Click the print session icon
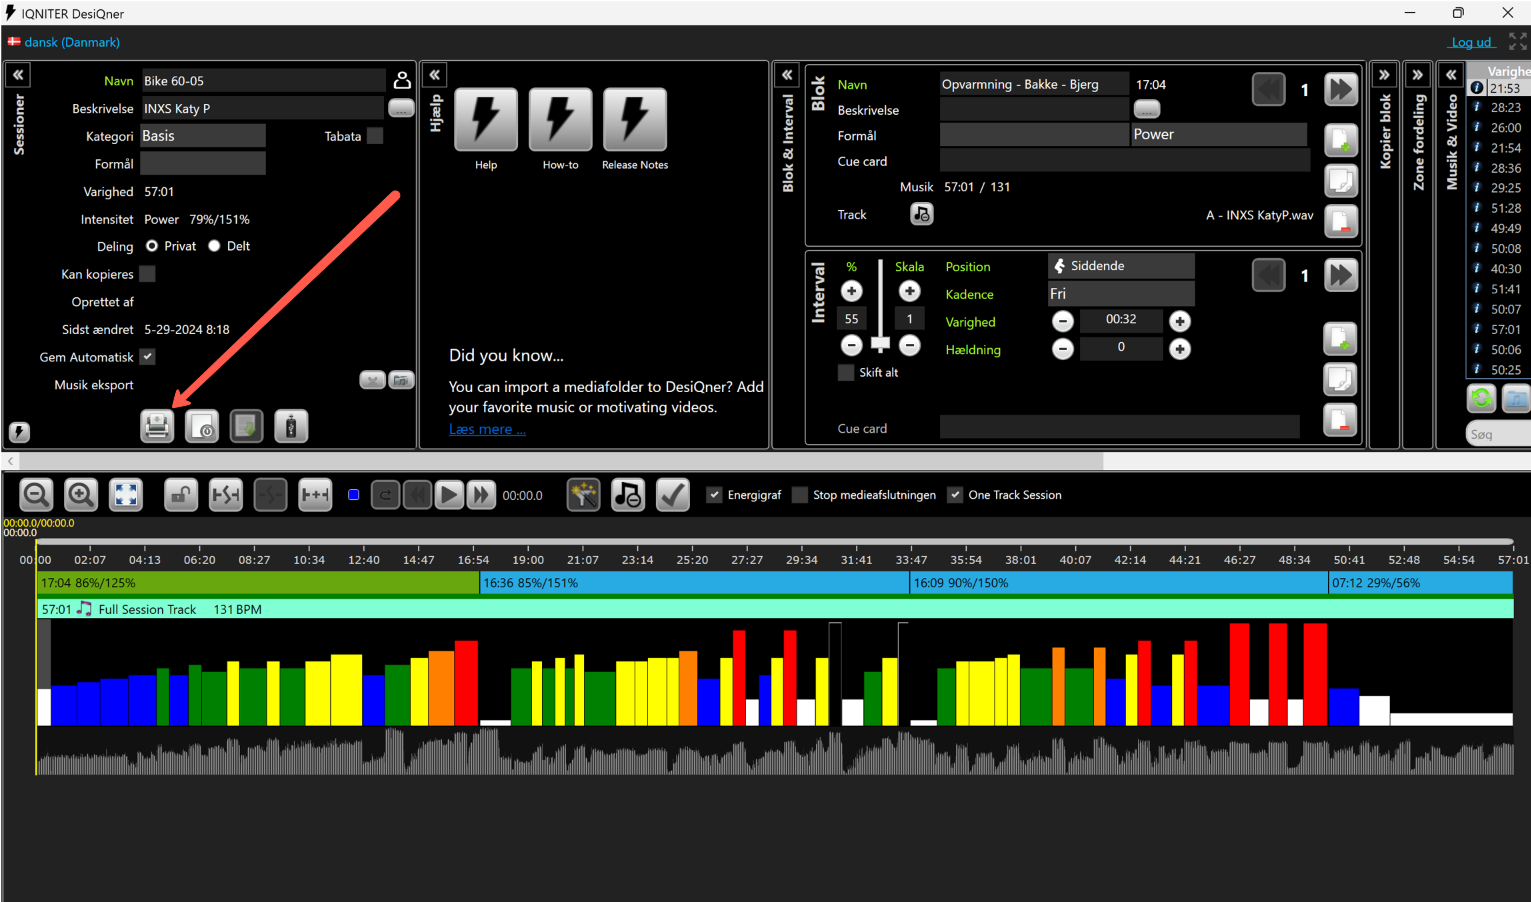Screen dimensions: 1531x902 coord(157,427)
